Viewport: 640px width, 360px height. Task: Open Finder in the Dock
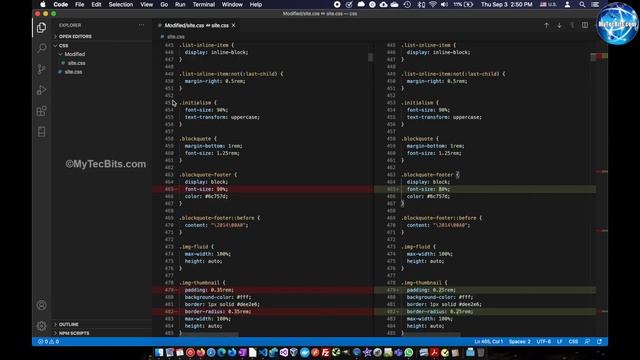[x=159, y=352]
